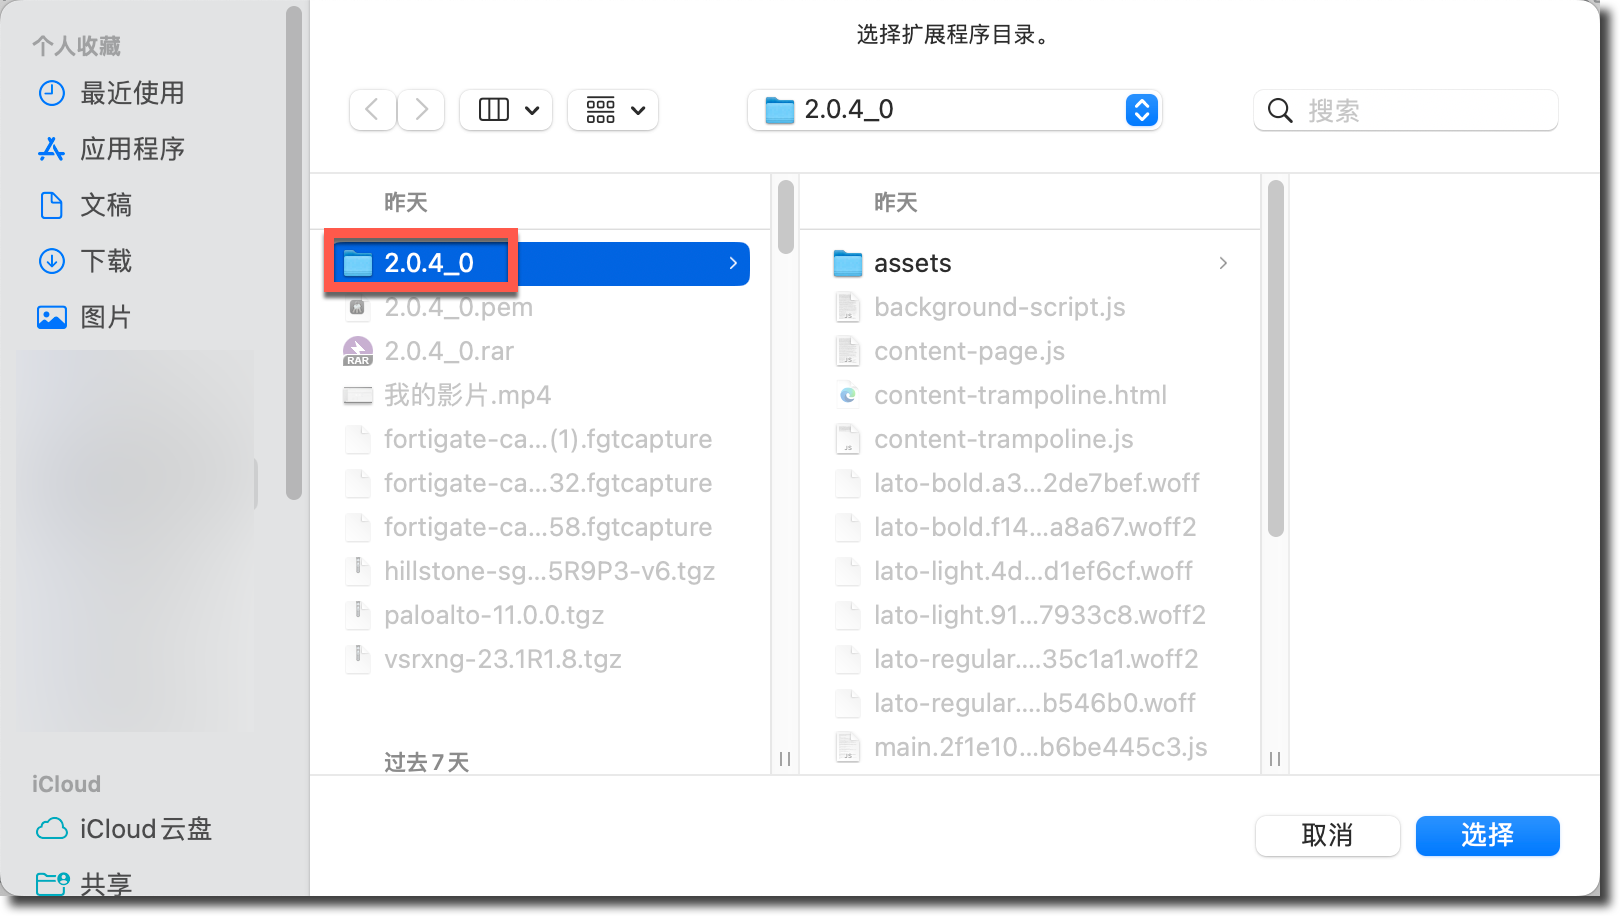The height and width of the screenshot is (916, 1620).
Task: Click the sidebar scrollbar
Action: click(x=293, y=250)
